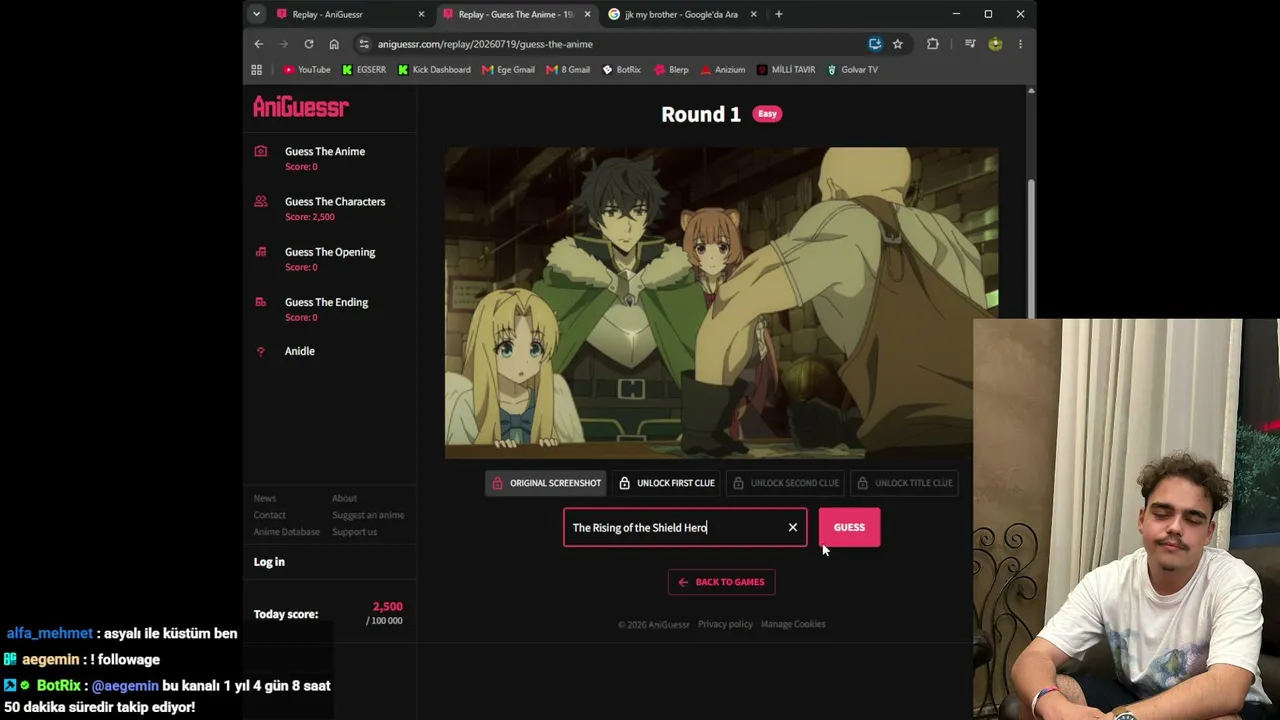Image resolution: width=1280 pixels, height=720 pixels.
Task: Click the Log in link
Action: point(269,562)
